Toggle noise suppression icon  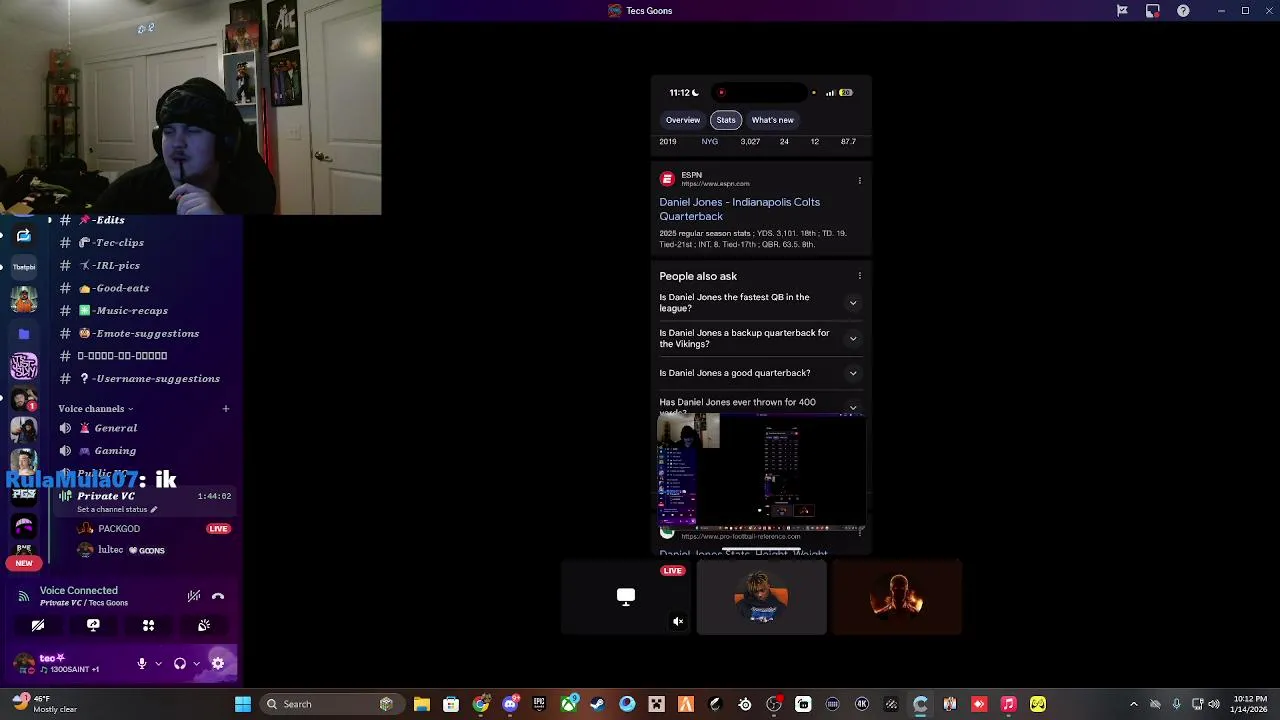point(193,596)
